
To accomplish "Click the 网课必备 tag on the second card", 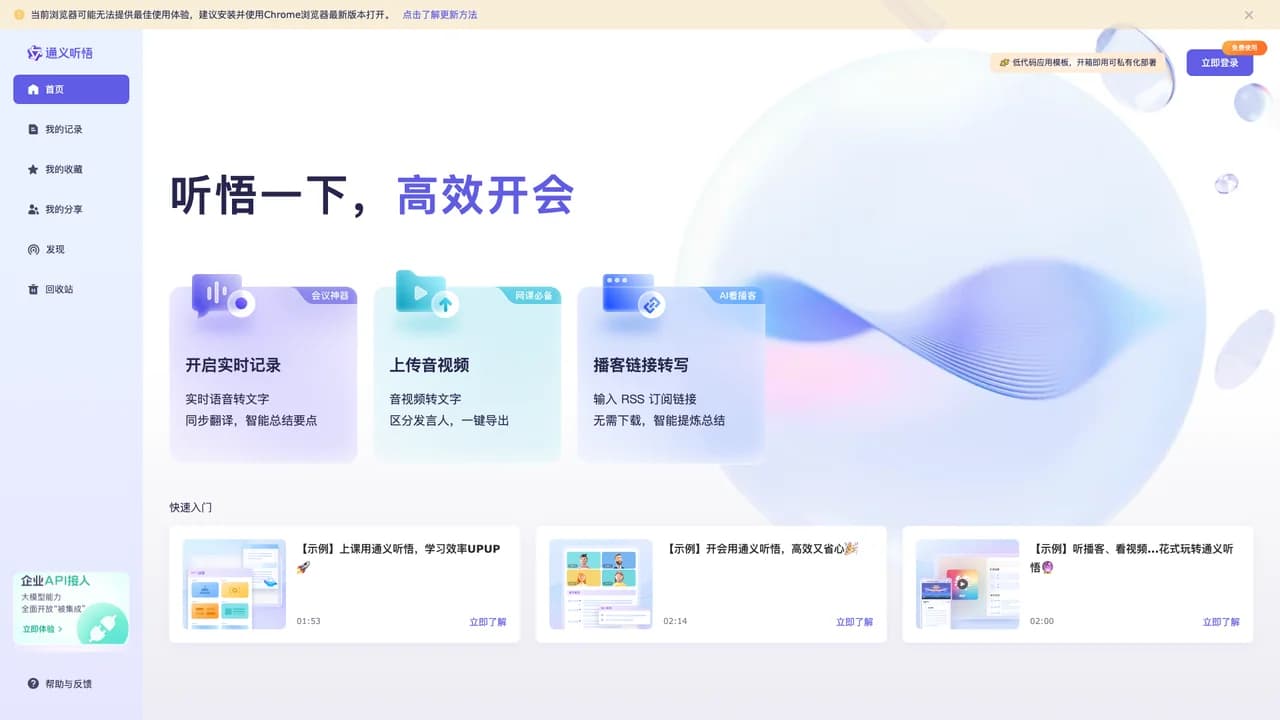I will [534, 296].
